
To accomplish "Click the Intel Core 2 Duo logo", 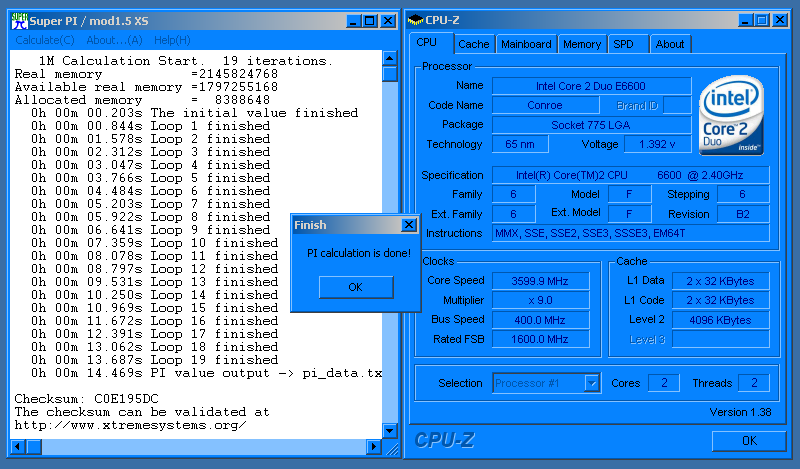I will [x=731, y=115].
